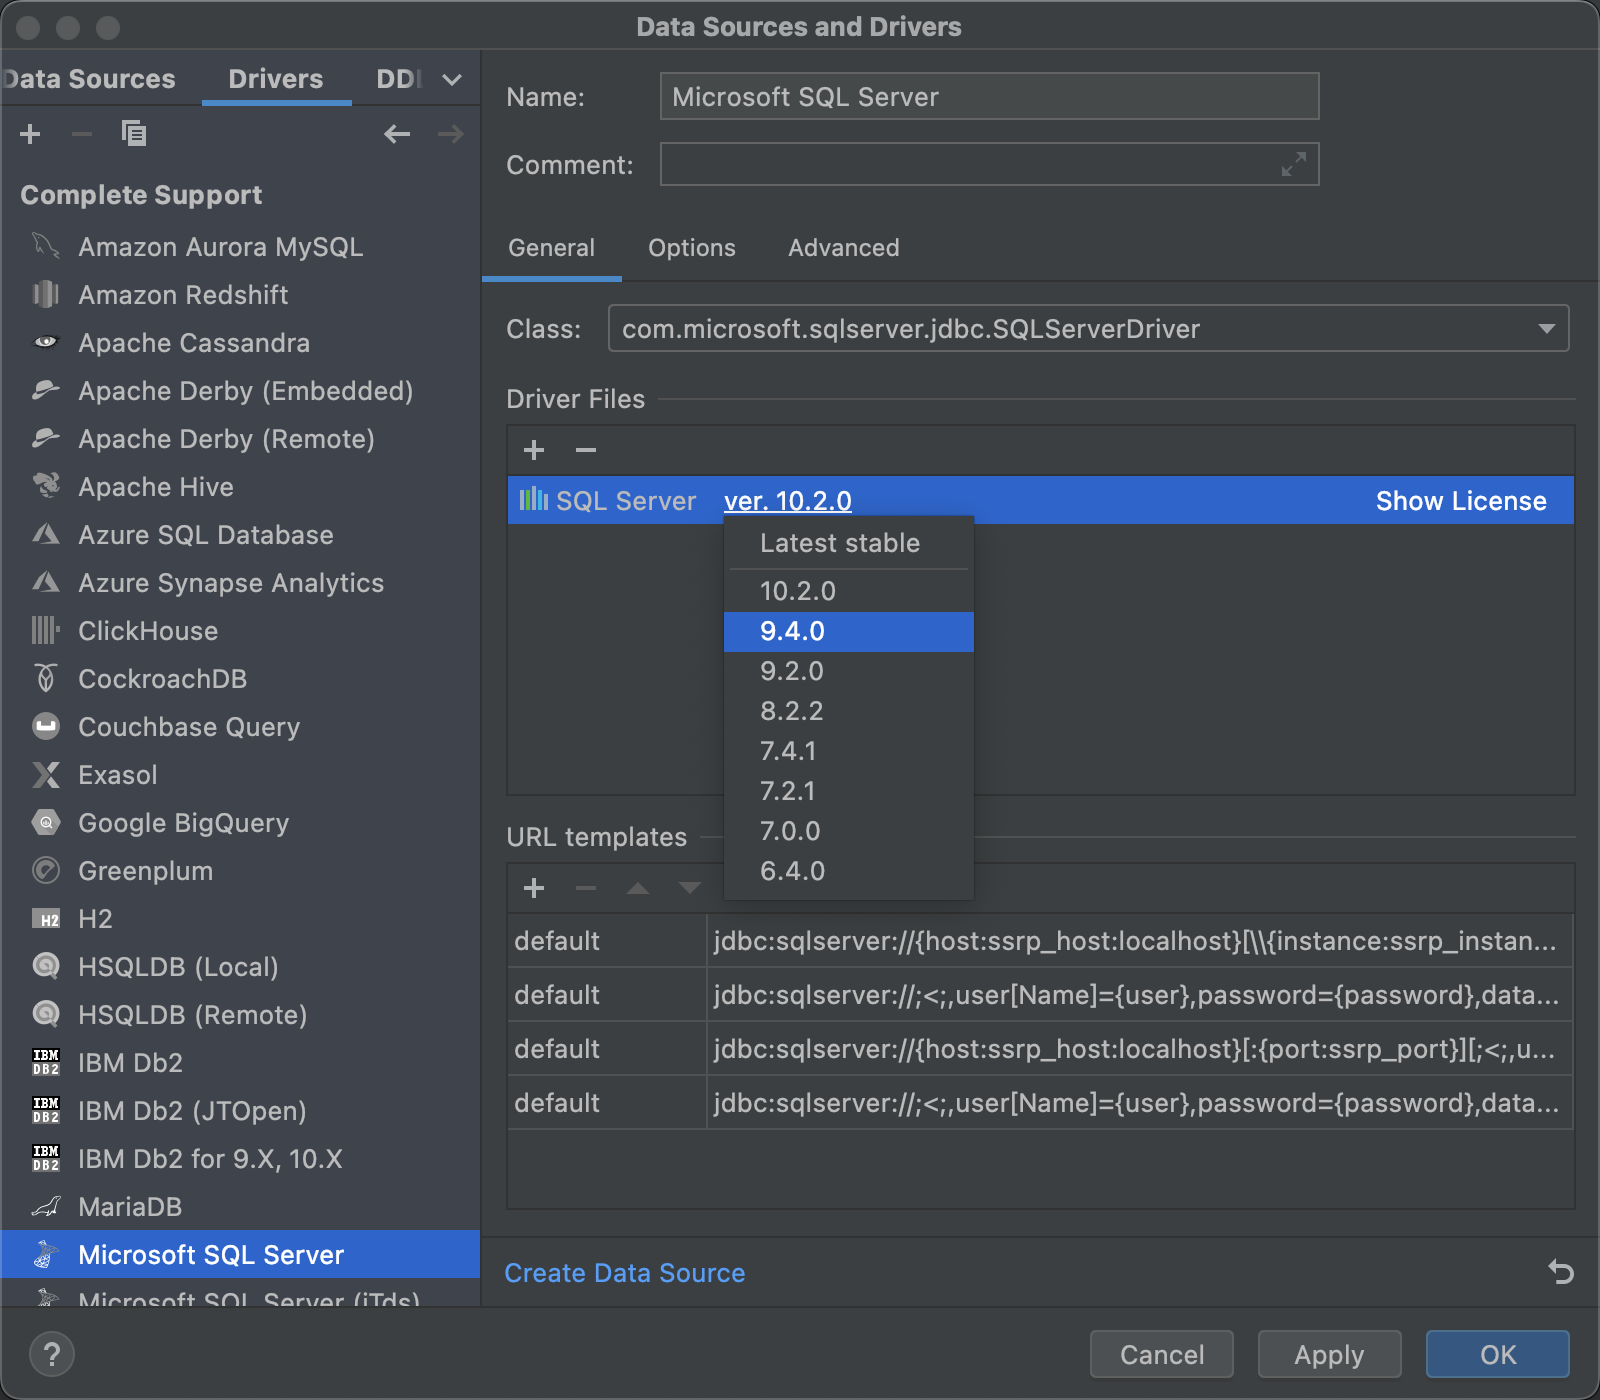Viewport: 1600px width, 1400px height.
Task: Navigate forward with the right arrow
Action: click(x=451, y=134)
